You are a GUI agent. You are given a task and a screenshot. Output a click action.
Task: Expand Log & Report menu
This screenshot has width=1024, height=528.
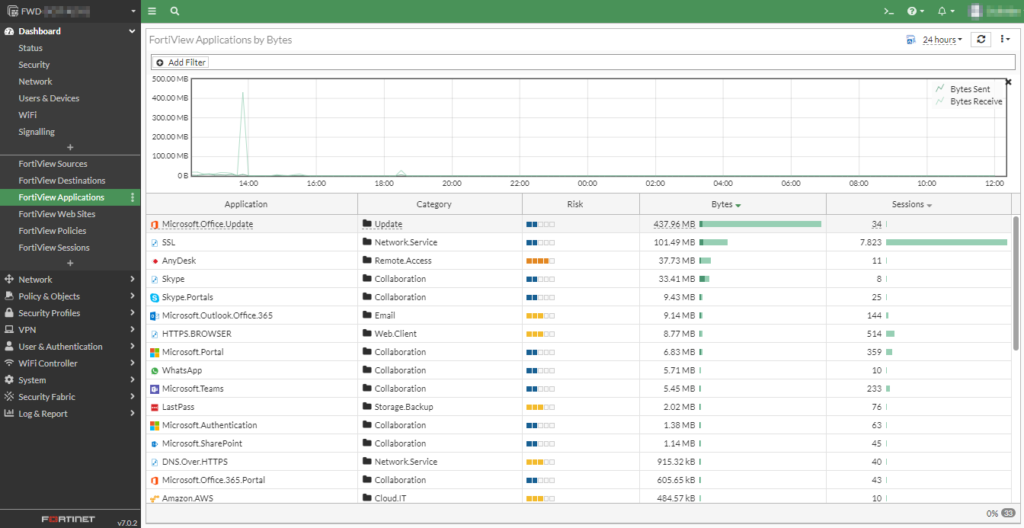[x=71, y=414]
